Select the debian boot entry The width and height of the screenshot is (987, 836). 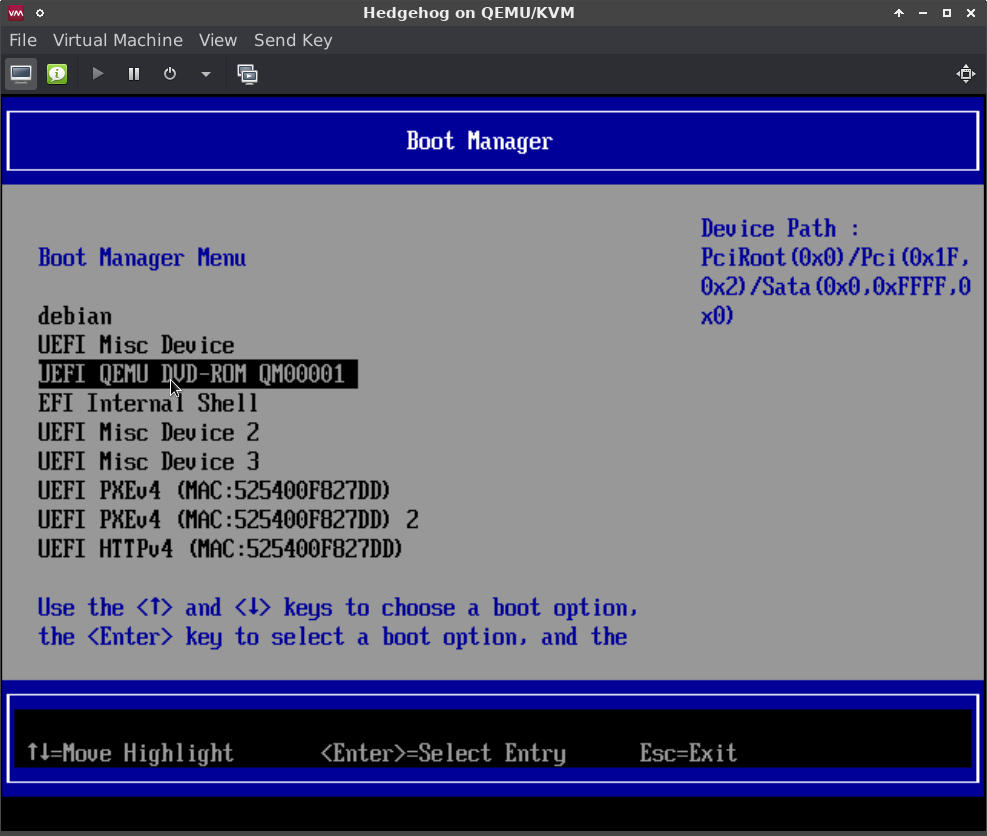[75, 316]
